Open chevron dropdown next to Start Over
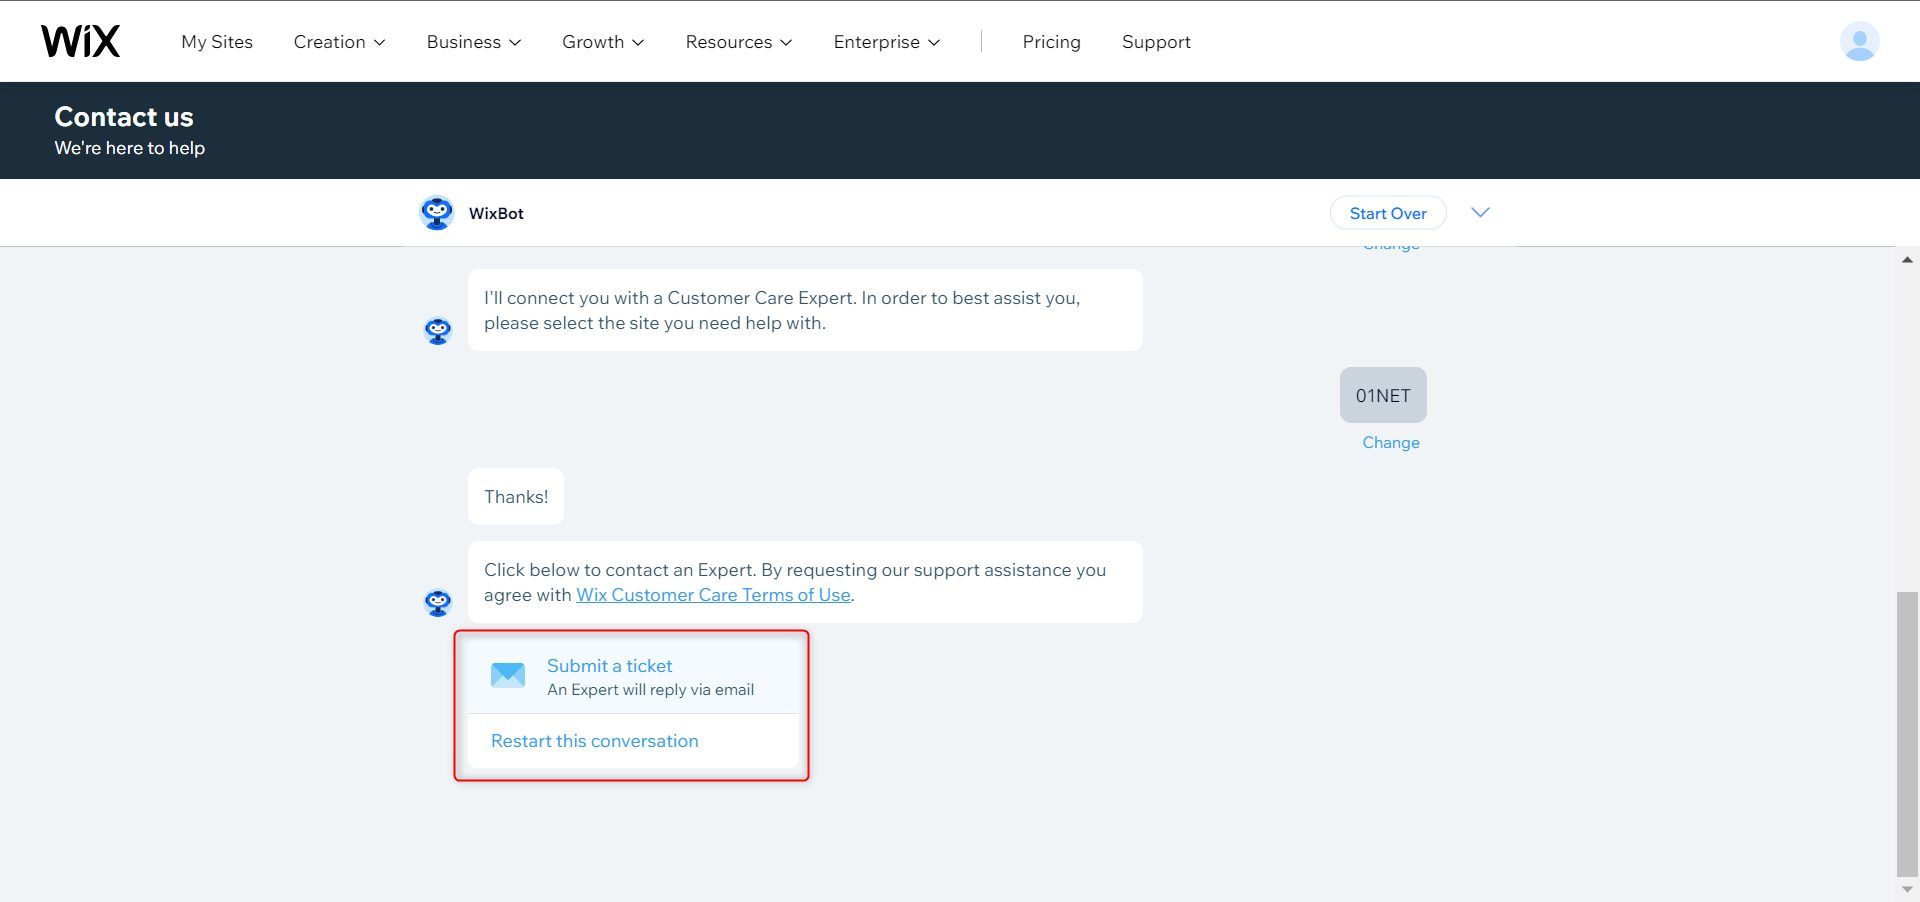This screenshot has height=902, width=1920. [1481, 212]
